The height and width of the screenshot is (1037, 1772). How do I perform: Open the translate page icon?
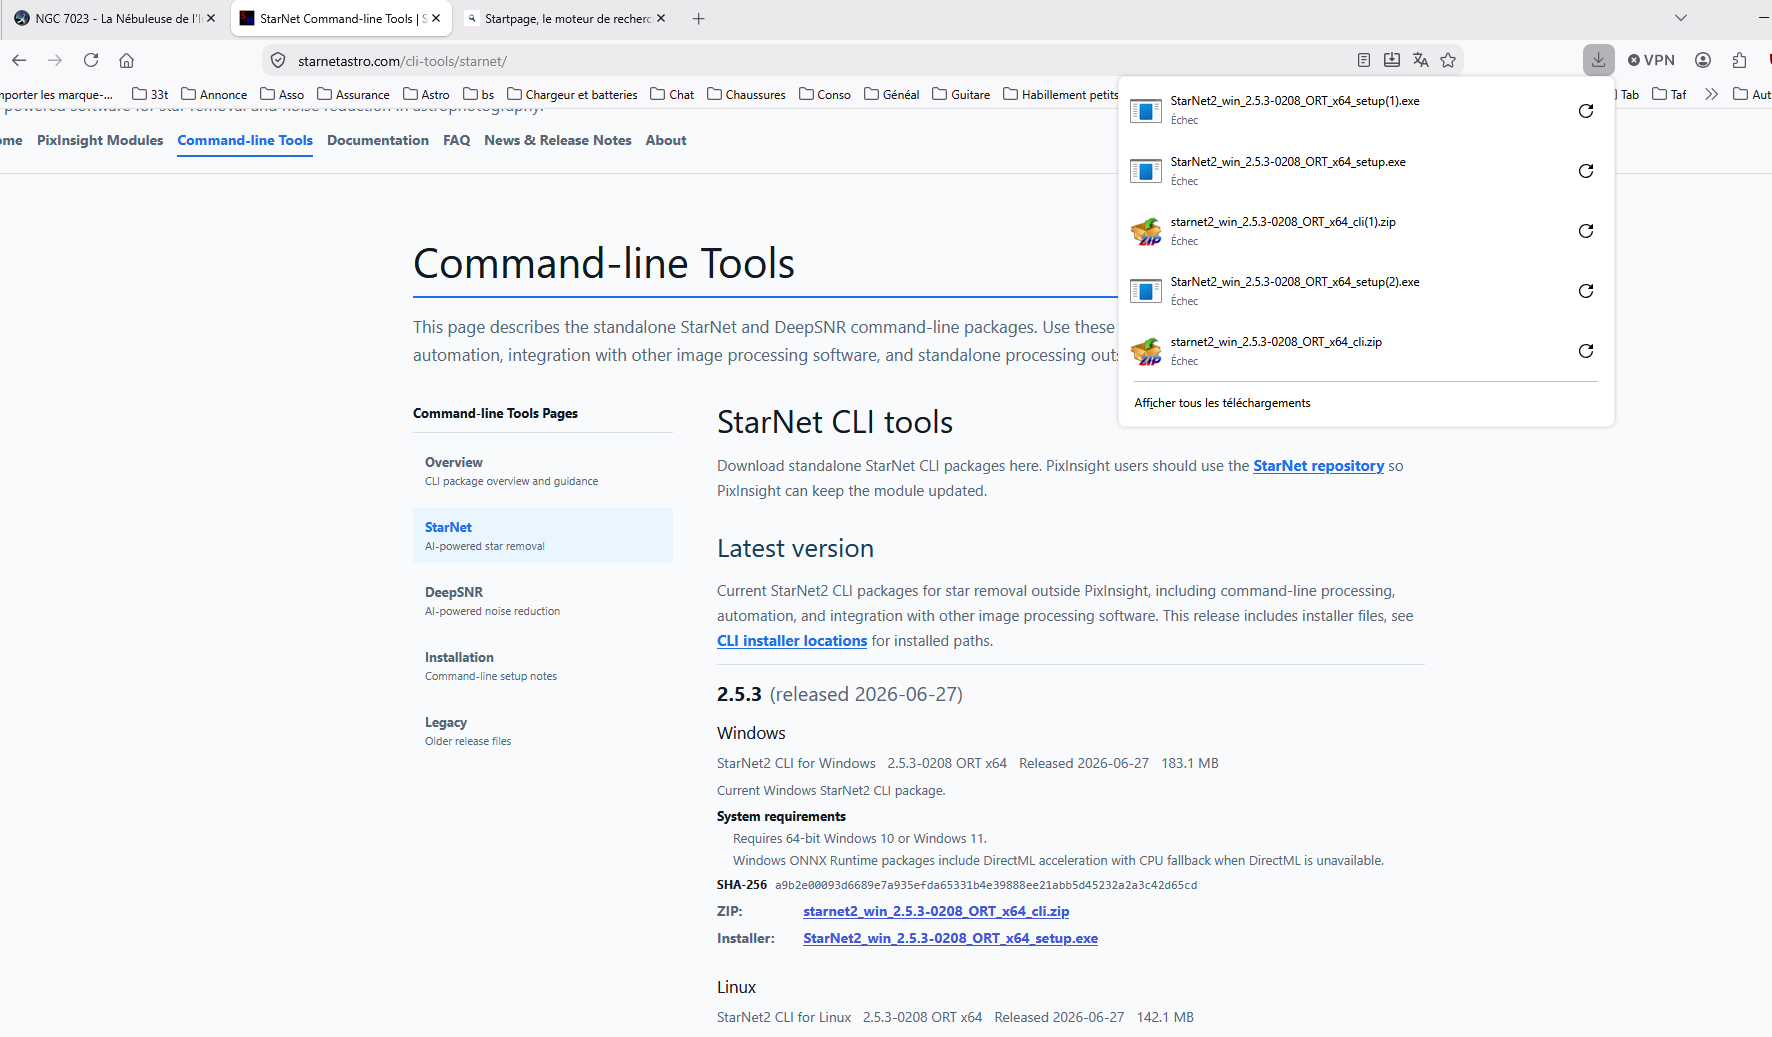tap(1420, 60)
